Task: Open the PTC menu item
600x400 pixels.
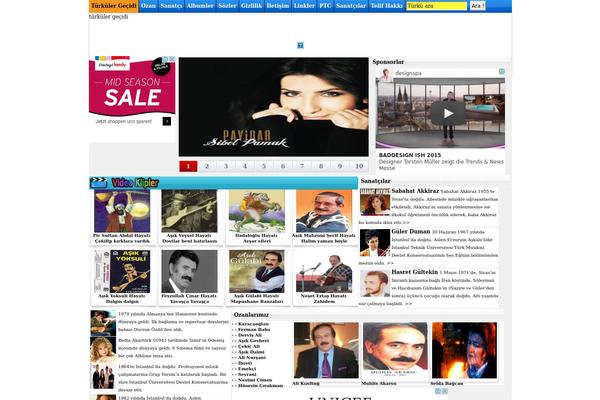Action: 325,6
